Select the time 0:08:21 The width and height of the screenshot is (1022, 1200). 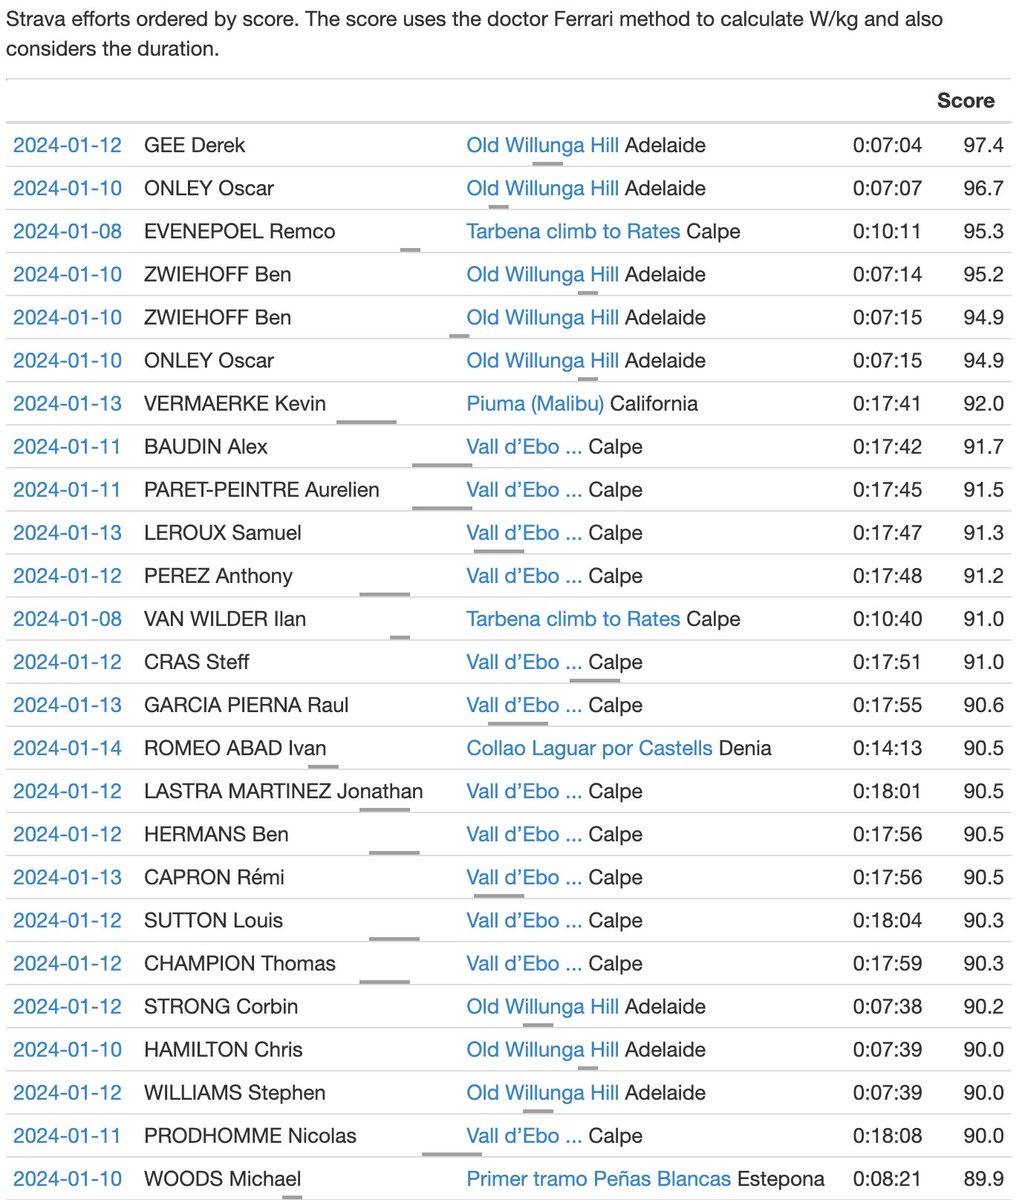[x=887, y=1179]
